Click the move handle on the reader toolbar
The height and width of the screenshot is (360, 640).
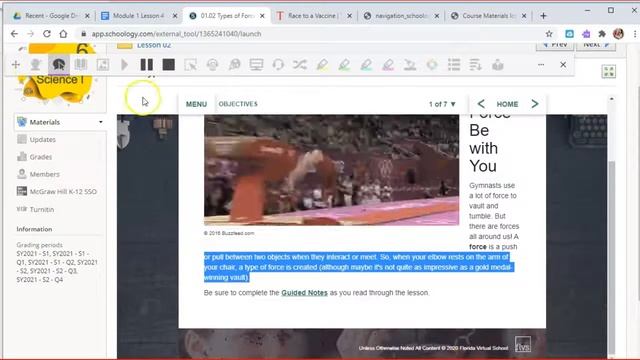16,64
